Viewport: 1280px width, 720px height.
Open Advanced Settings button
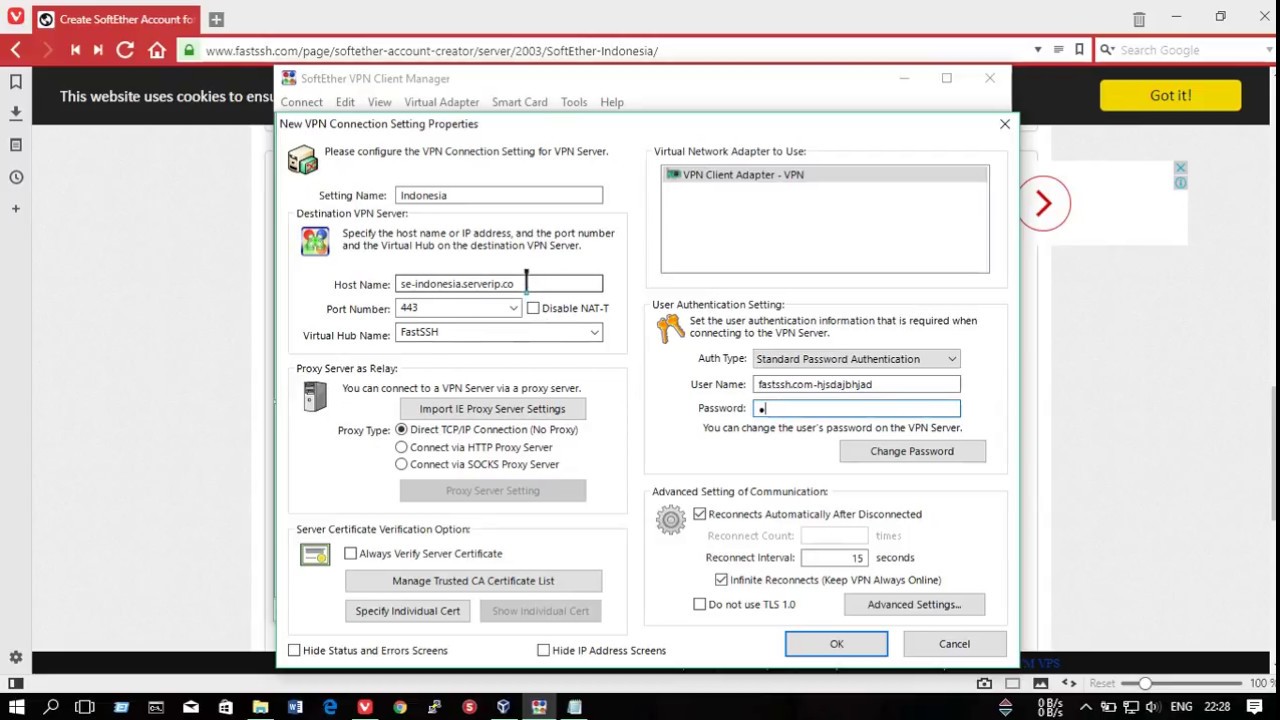tap(914, 604)
